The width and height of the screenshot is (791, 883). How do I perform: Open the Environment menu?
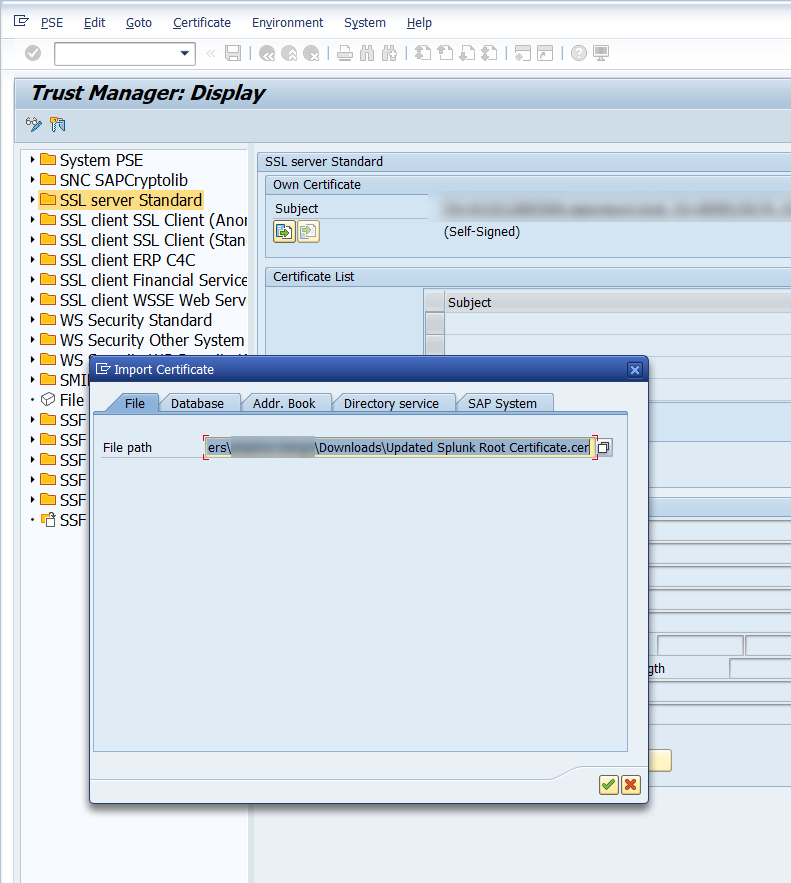pyautogui.click(x=287, y=22)
